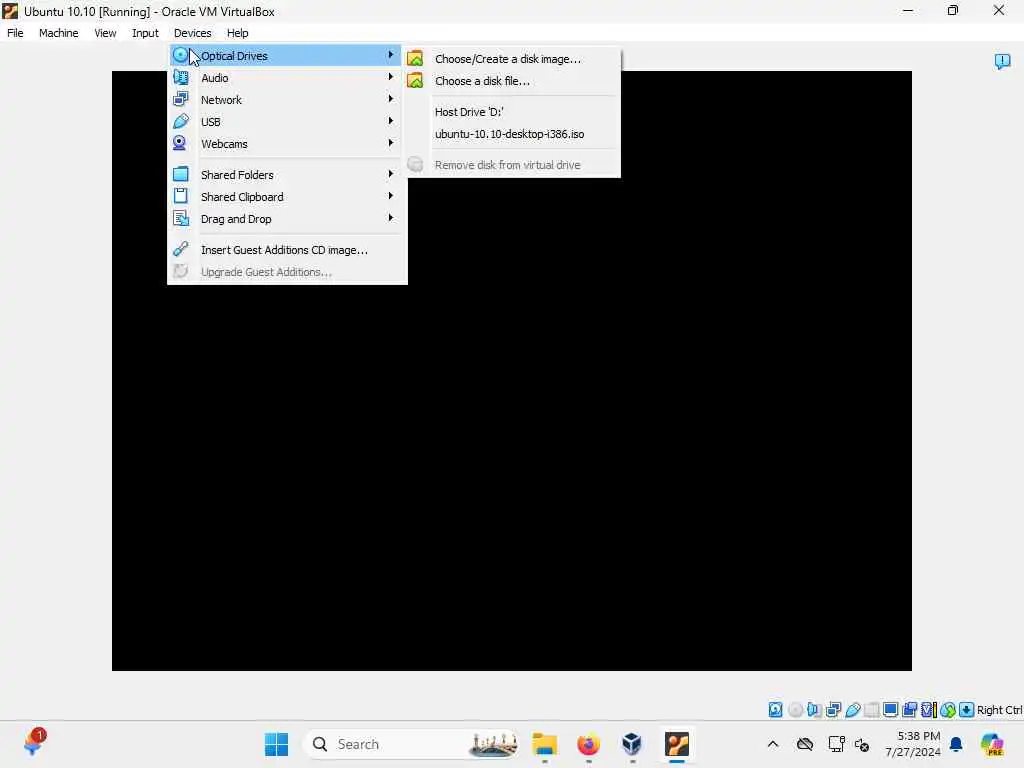Choose Insert Guest Additions CD image
1024x768 pixels.
285,250
